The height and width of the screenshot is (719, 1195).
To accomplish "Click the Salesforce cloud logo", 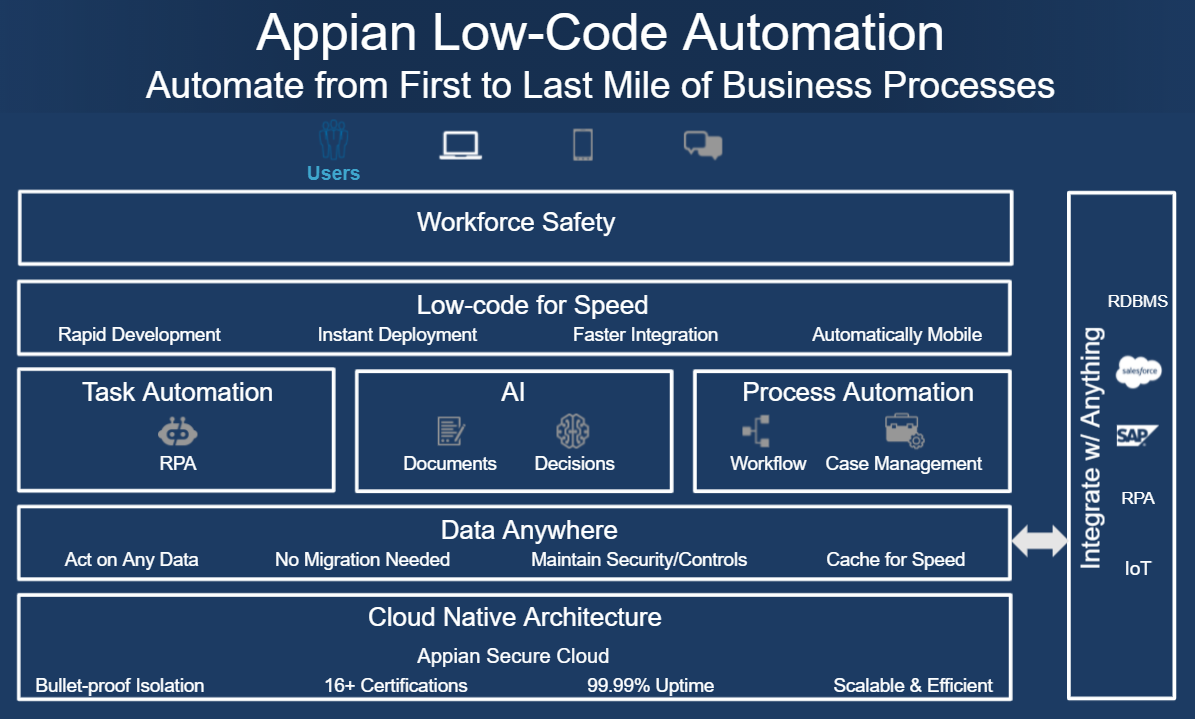I will click(1138, 371).
